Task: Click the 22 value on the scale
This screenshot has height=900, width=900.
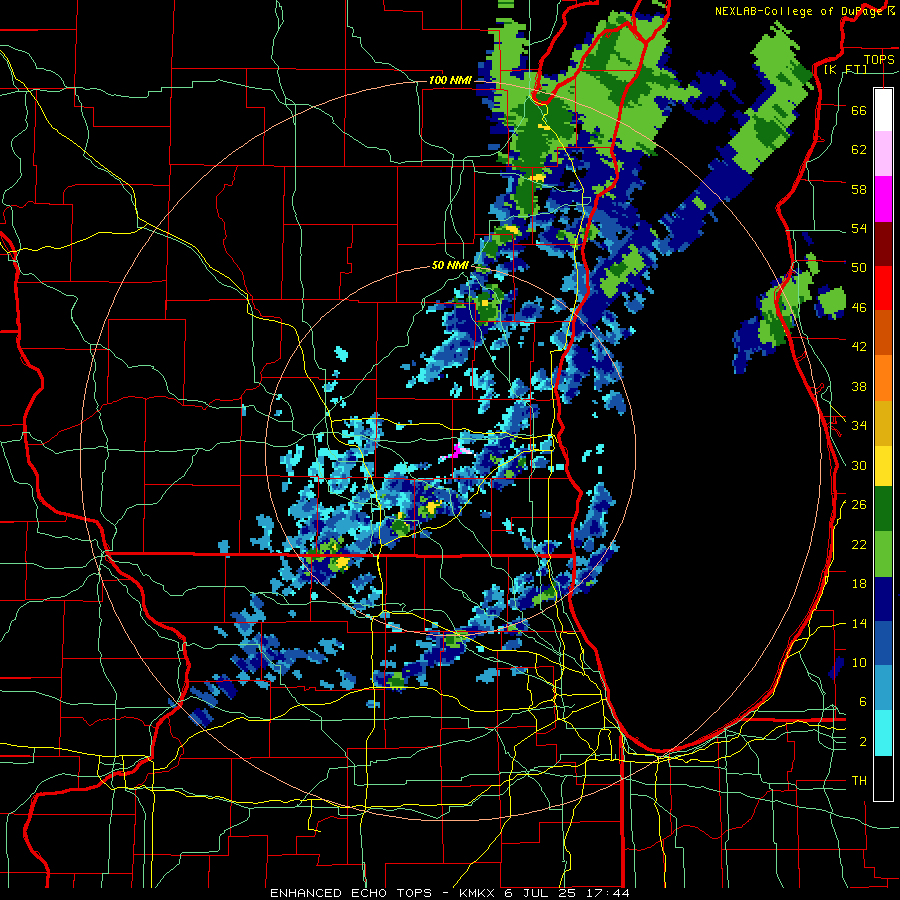Action: point(859,544)
